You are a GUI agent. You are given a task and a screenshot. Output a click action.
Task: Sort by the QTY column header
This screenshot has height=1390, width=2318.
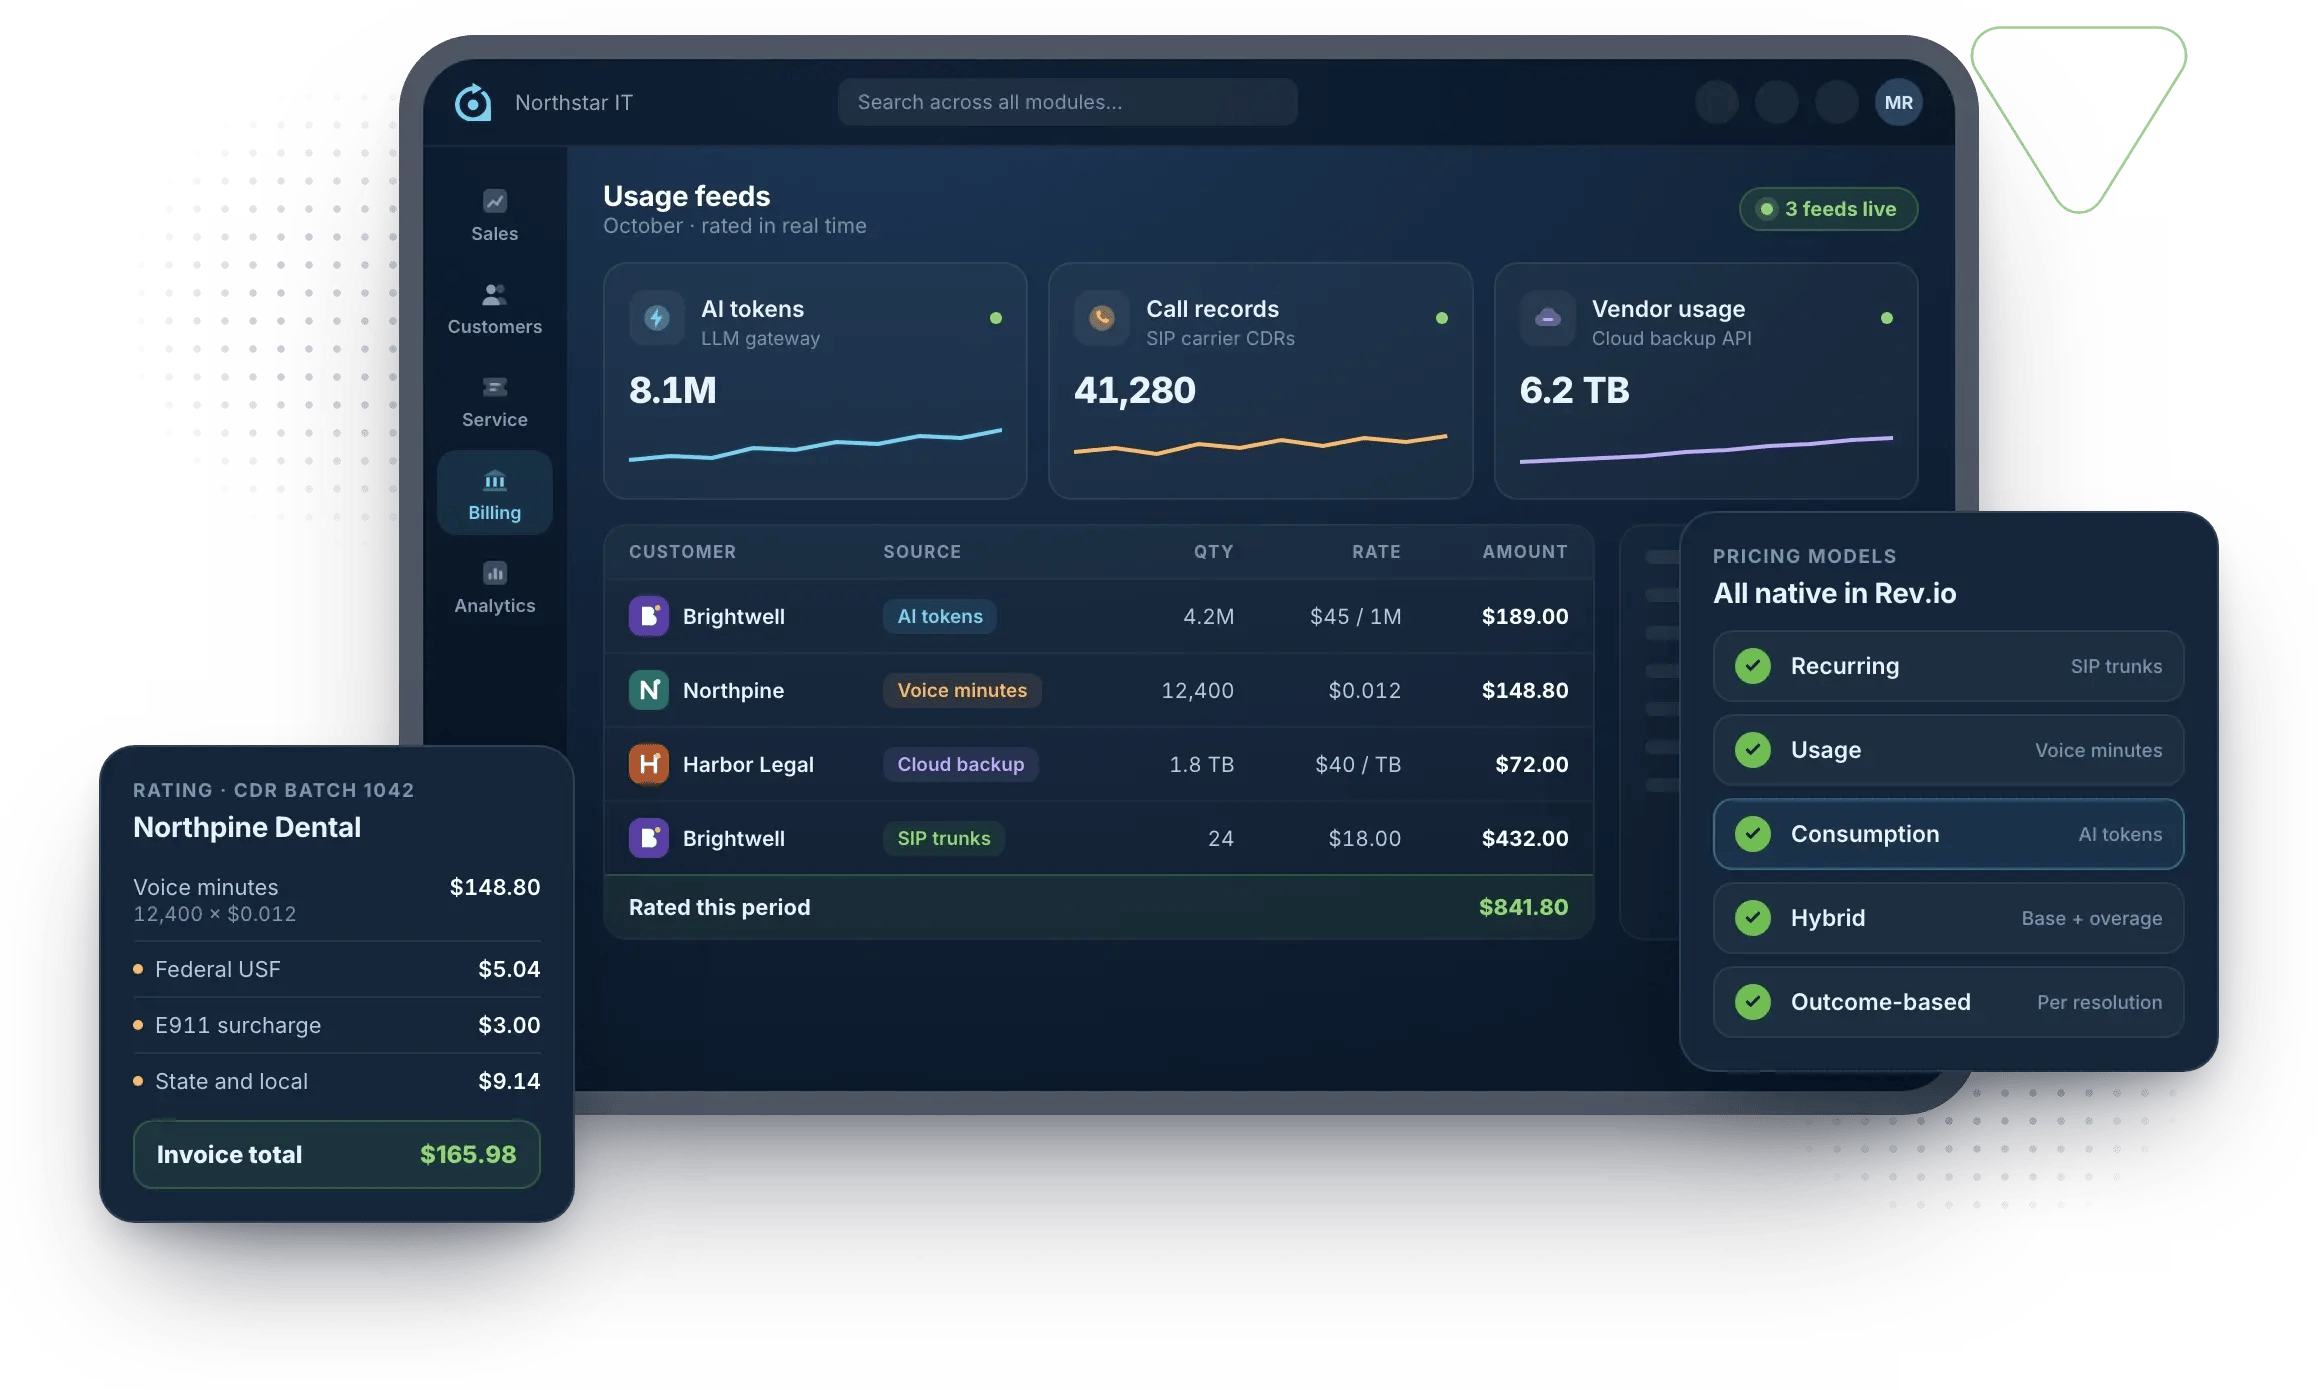point(1213,552)
